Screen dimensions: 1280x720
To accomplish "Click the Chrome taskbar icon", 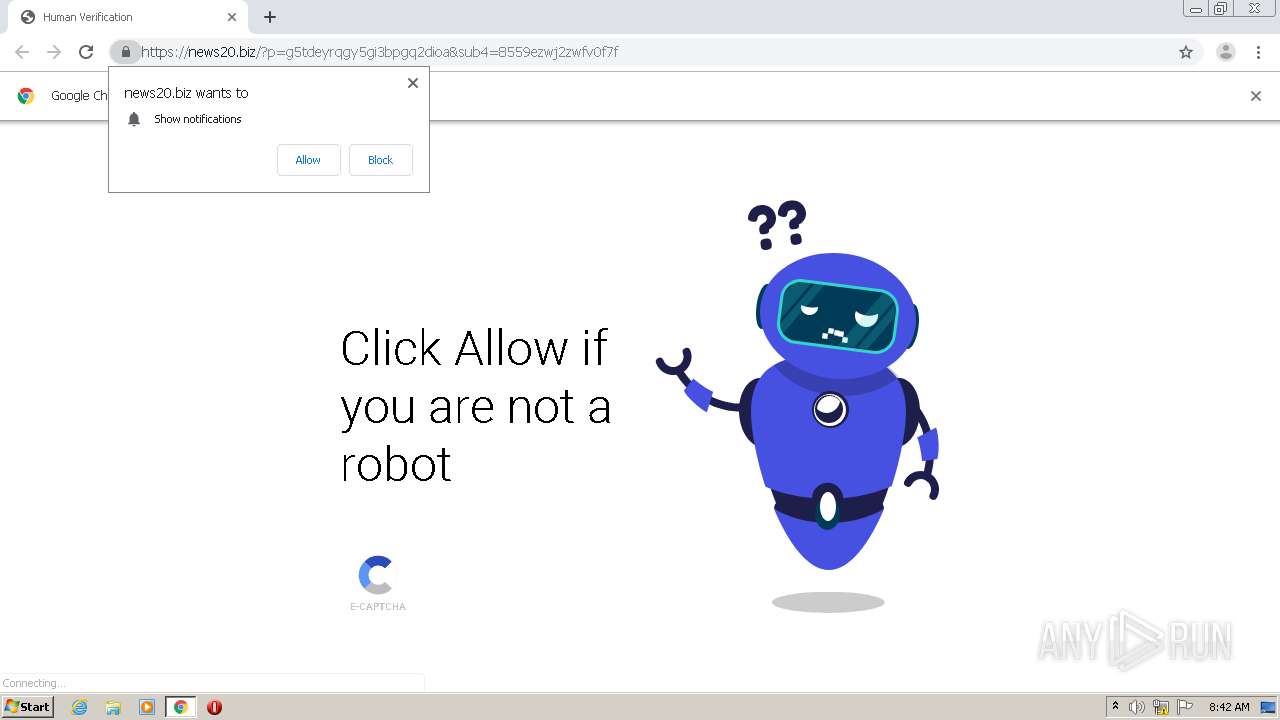I will [x=181, y=707].
